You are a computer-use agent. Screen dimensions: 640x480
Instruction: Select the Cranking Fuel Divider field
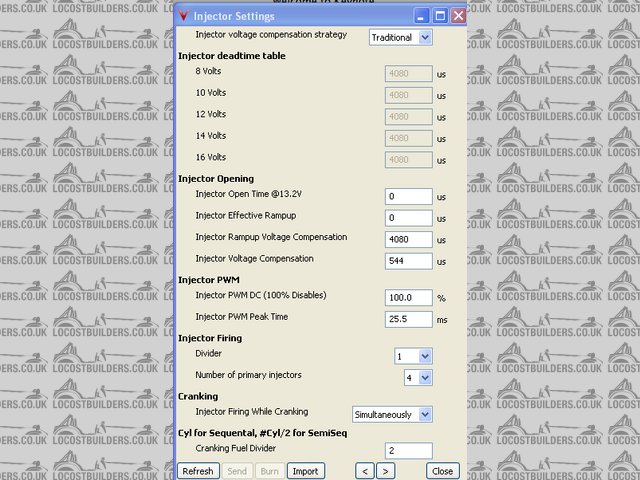tap(408, 451)
